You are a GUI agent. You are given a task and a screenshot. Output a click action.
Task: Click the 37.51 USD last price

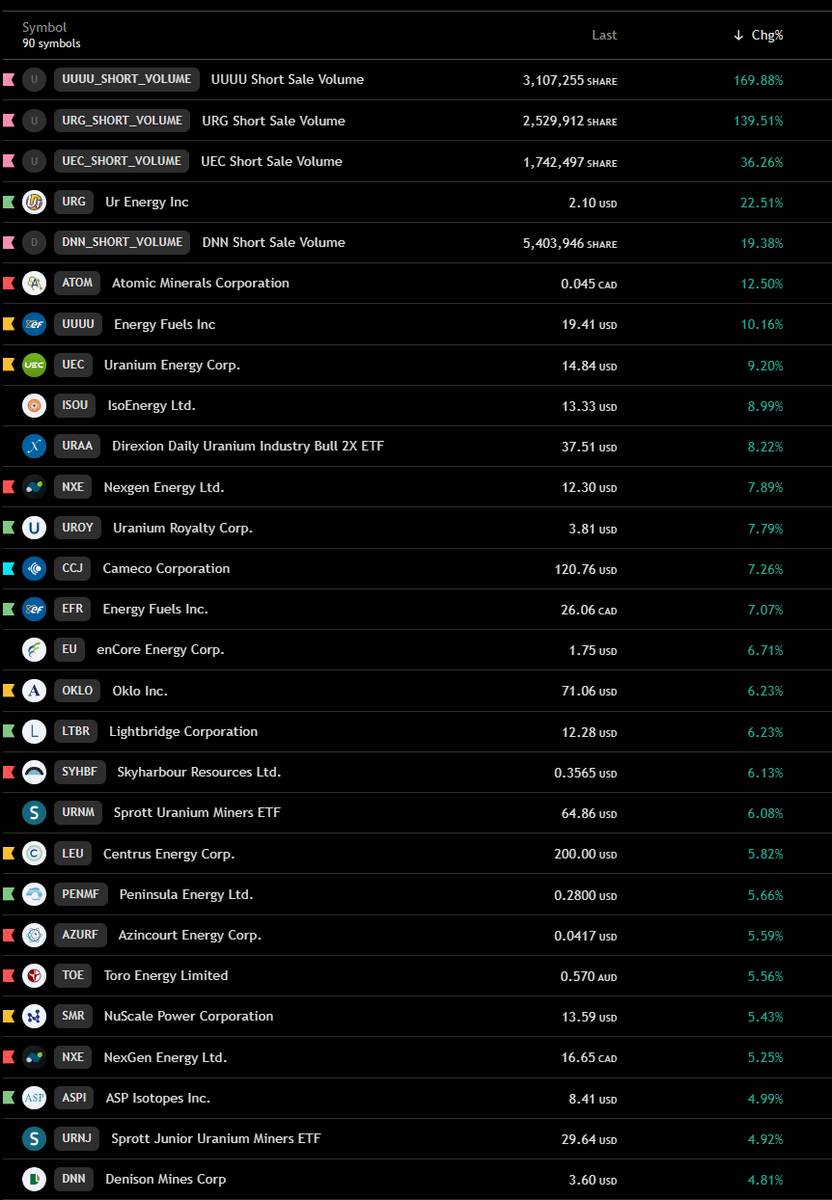pos(589,447)
